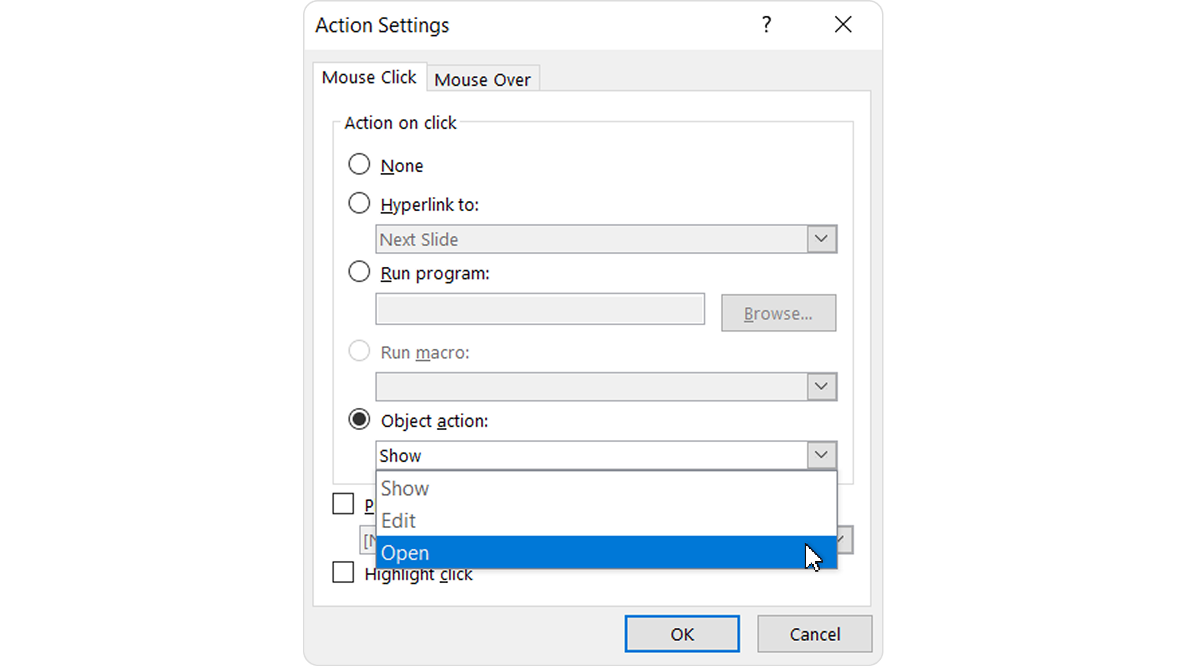Select the Object action radio button
The height and width of the screenshot is (666, 1188).
tap(359, 420)
